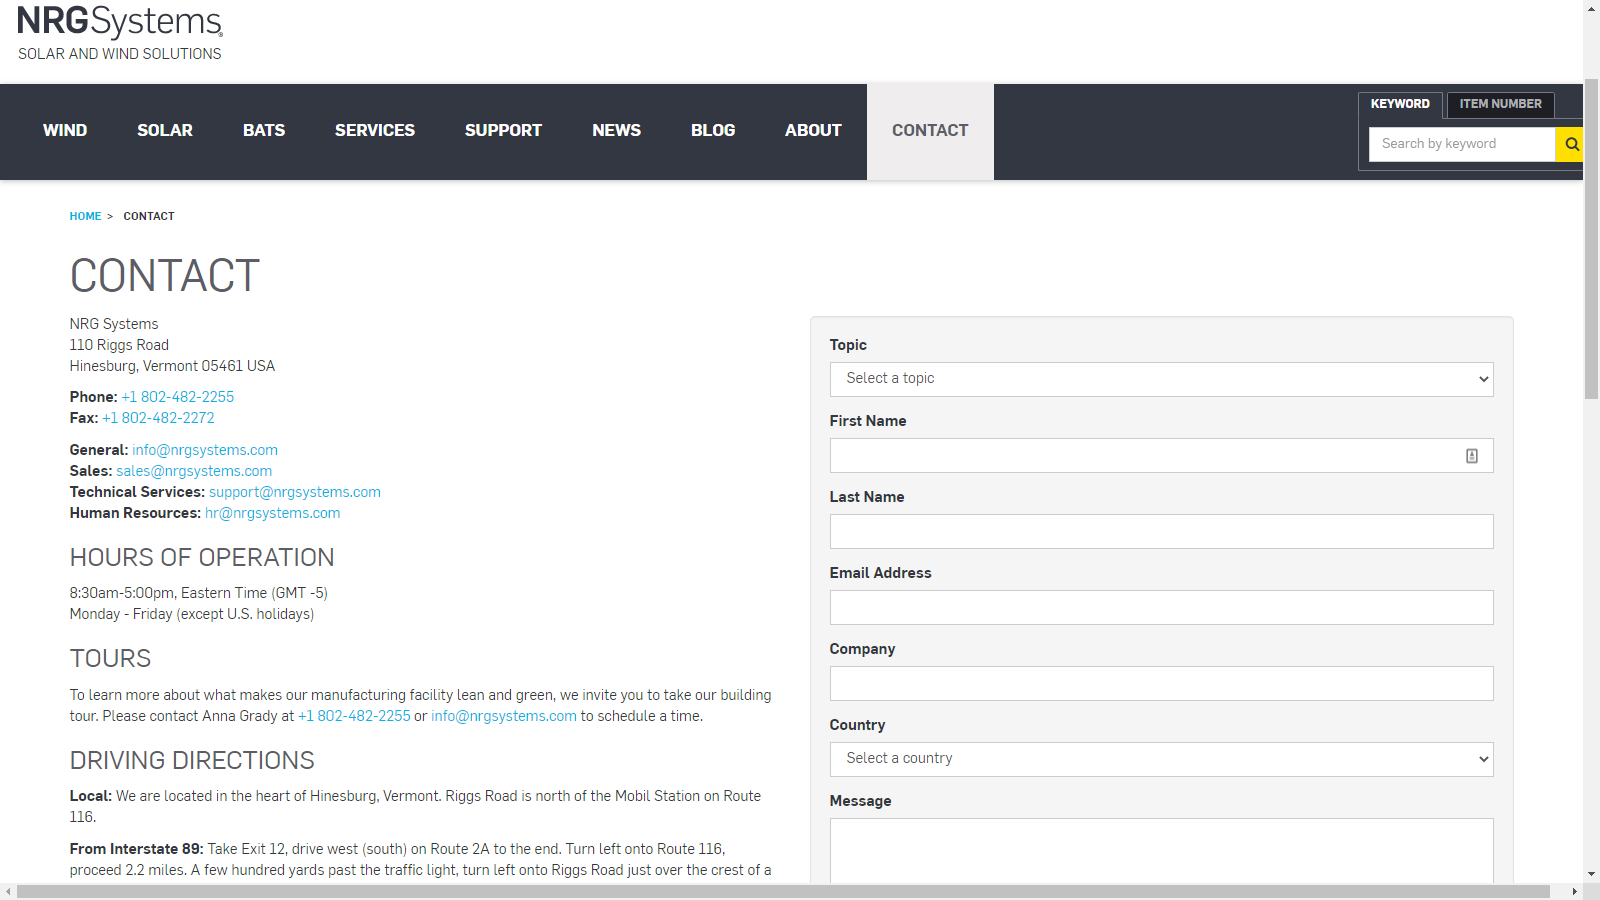Click the phone number +1 802-482-2255 under address
The height and width of the screenshot is (900, 1600).
click(x=178, y=397)
